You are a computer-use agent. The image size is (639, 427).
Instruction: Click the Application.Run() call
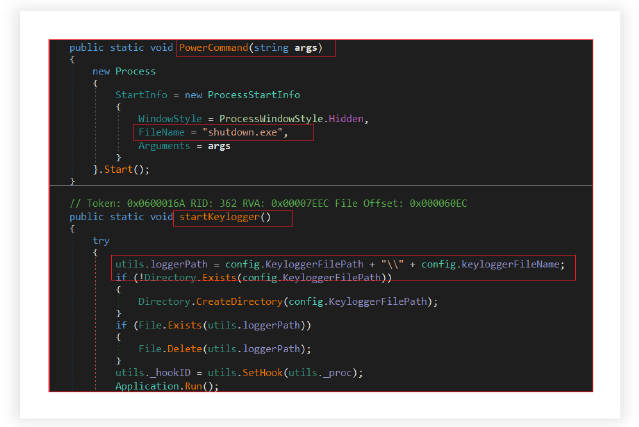coord(167,386)
